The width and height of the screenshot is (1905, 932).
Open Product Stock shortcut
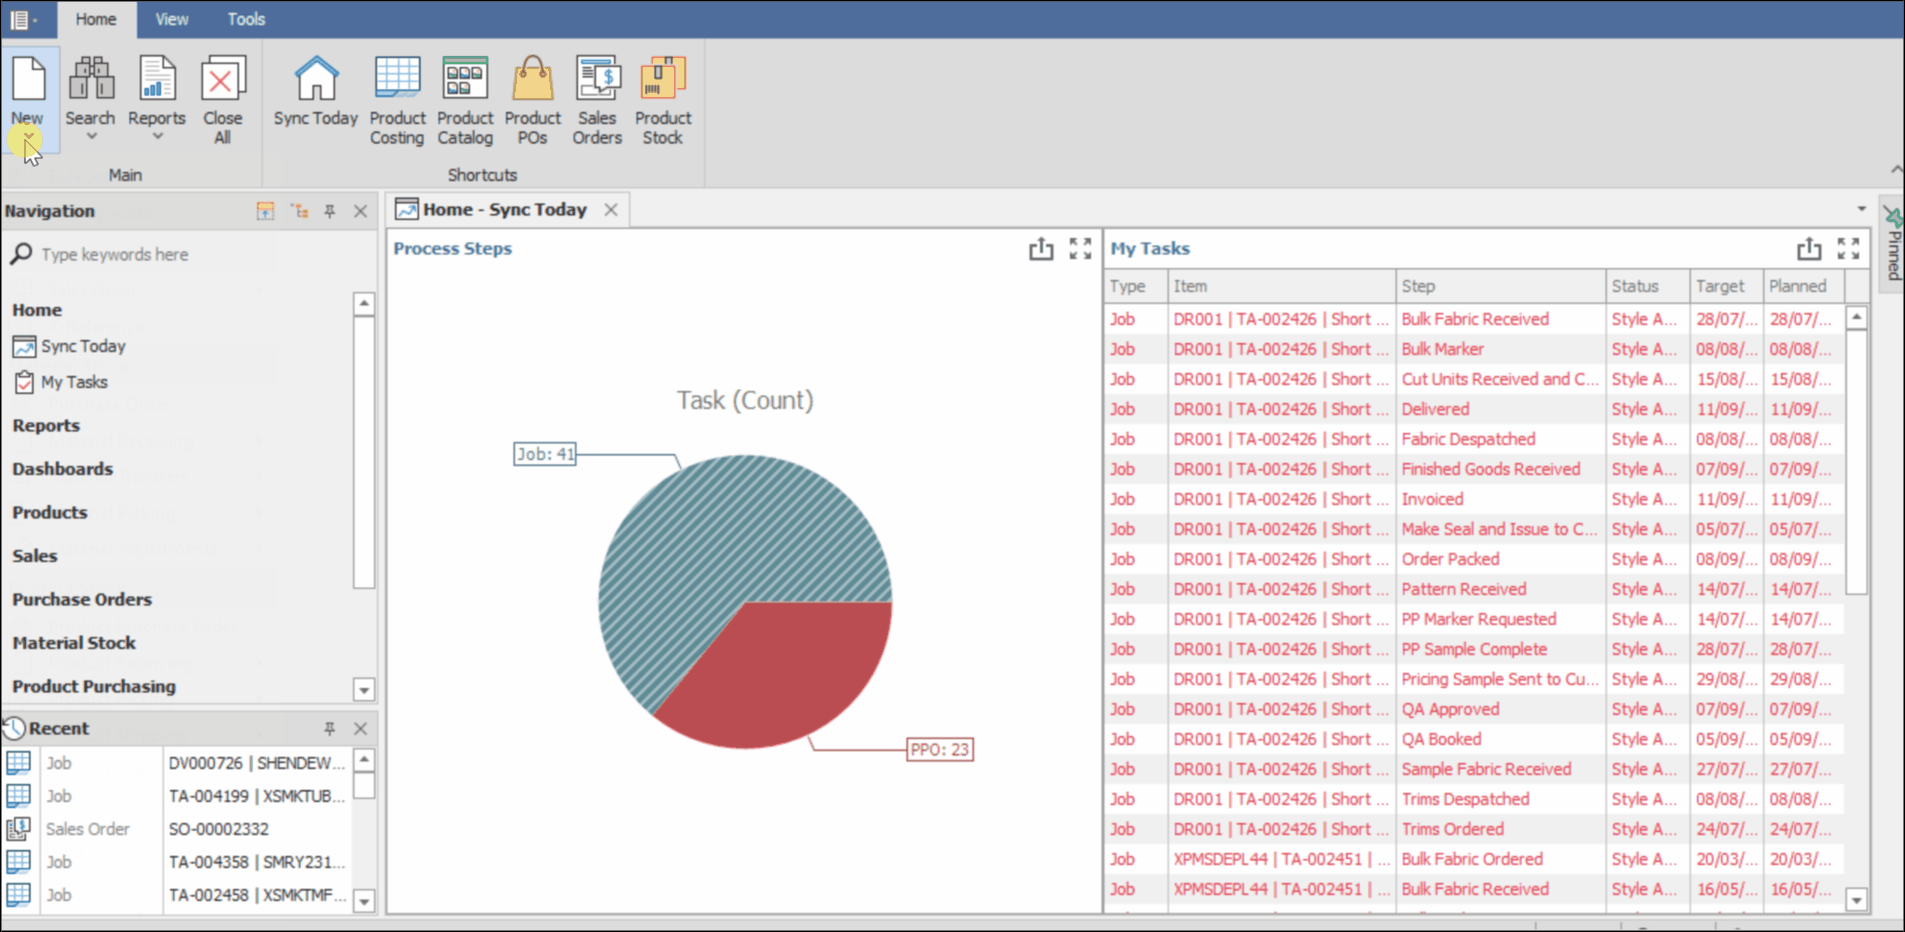(663, 100)
